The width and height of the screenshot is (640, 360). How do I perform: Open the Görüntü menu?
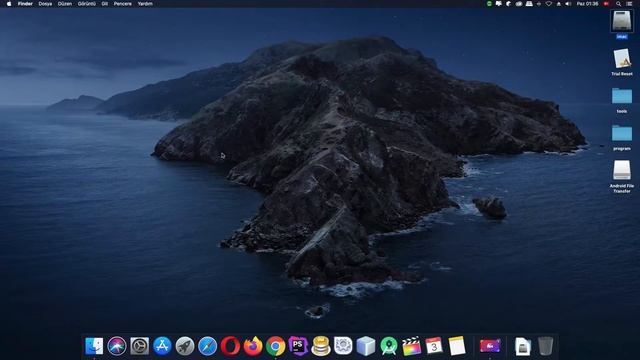coord(87,4)
